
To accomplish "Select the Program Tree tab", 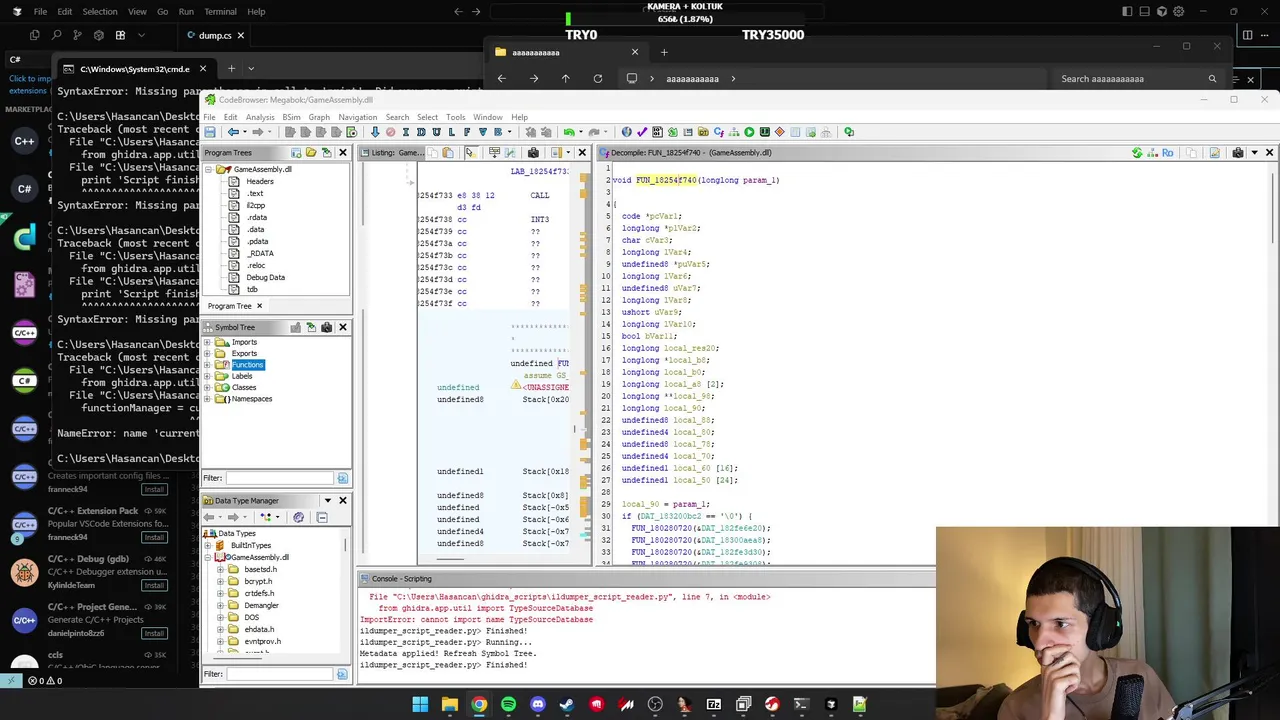I will [229, 306].
